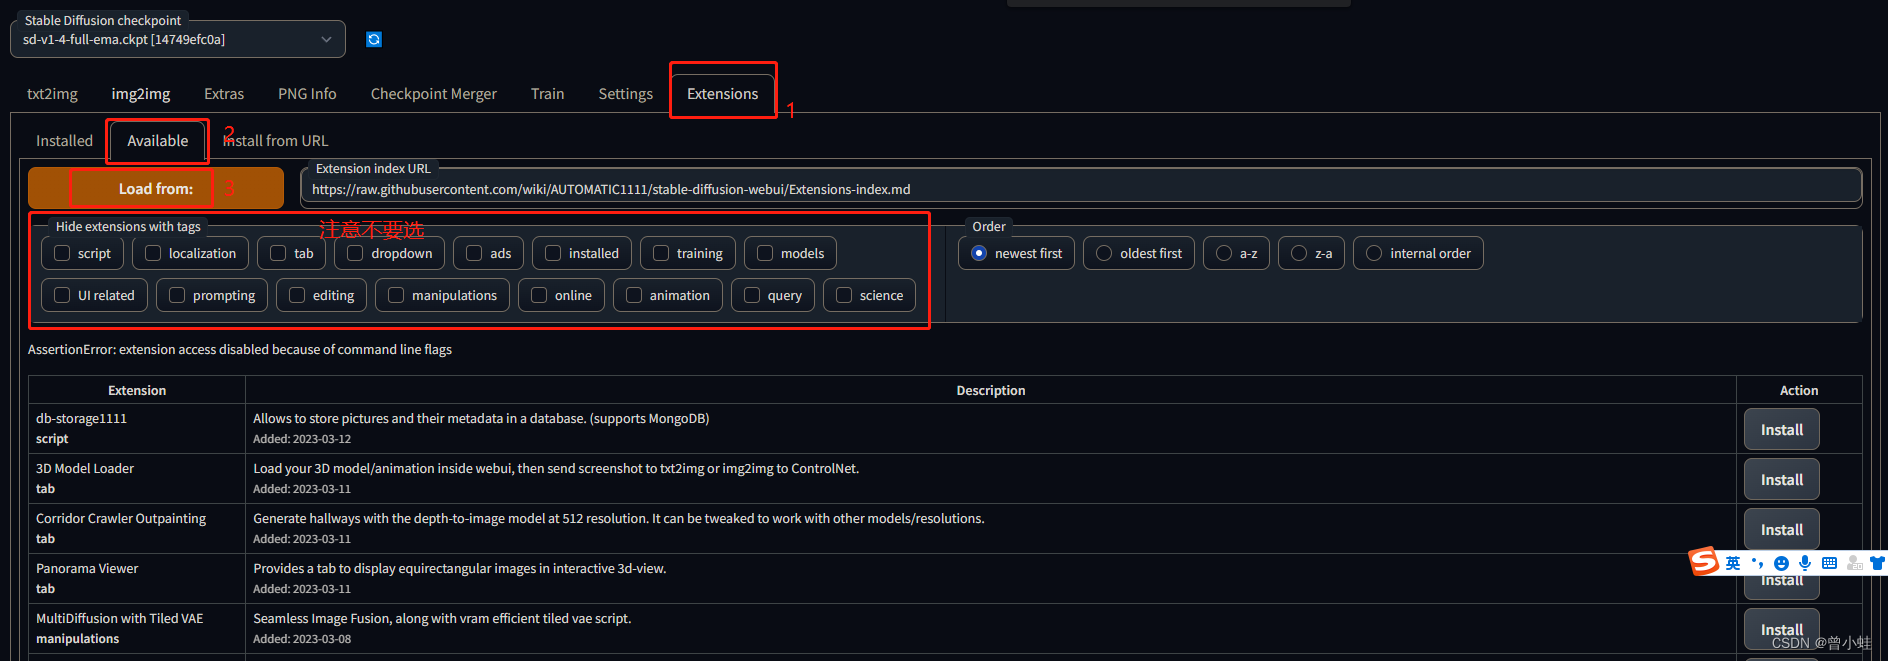Click the Extension column header
This screenshot has height=661, width=1888.
[x=137, y=391]
